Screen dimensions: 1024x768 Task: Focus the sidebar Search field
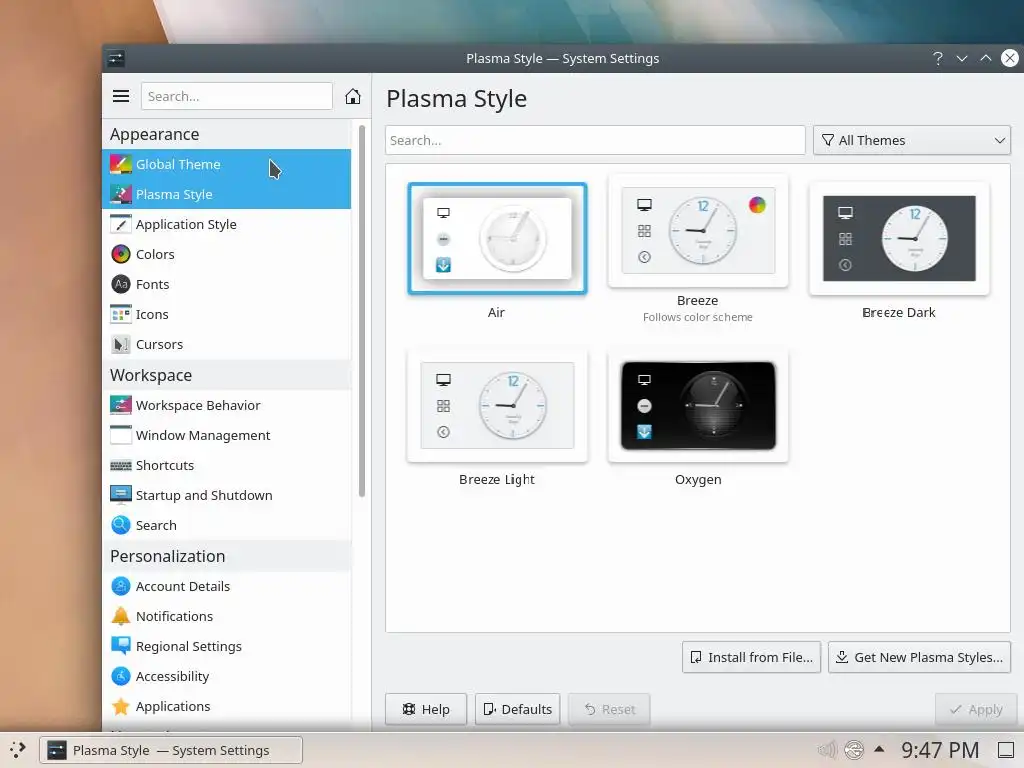[x=237, y=97]
